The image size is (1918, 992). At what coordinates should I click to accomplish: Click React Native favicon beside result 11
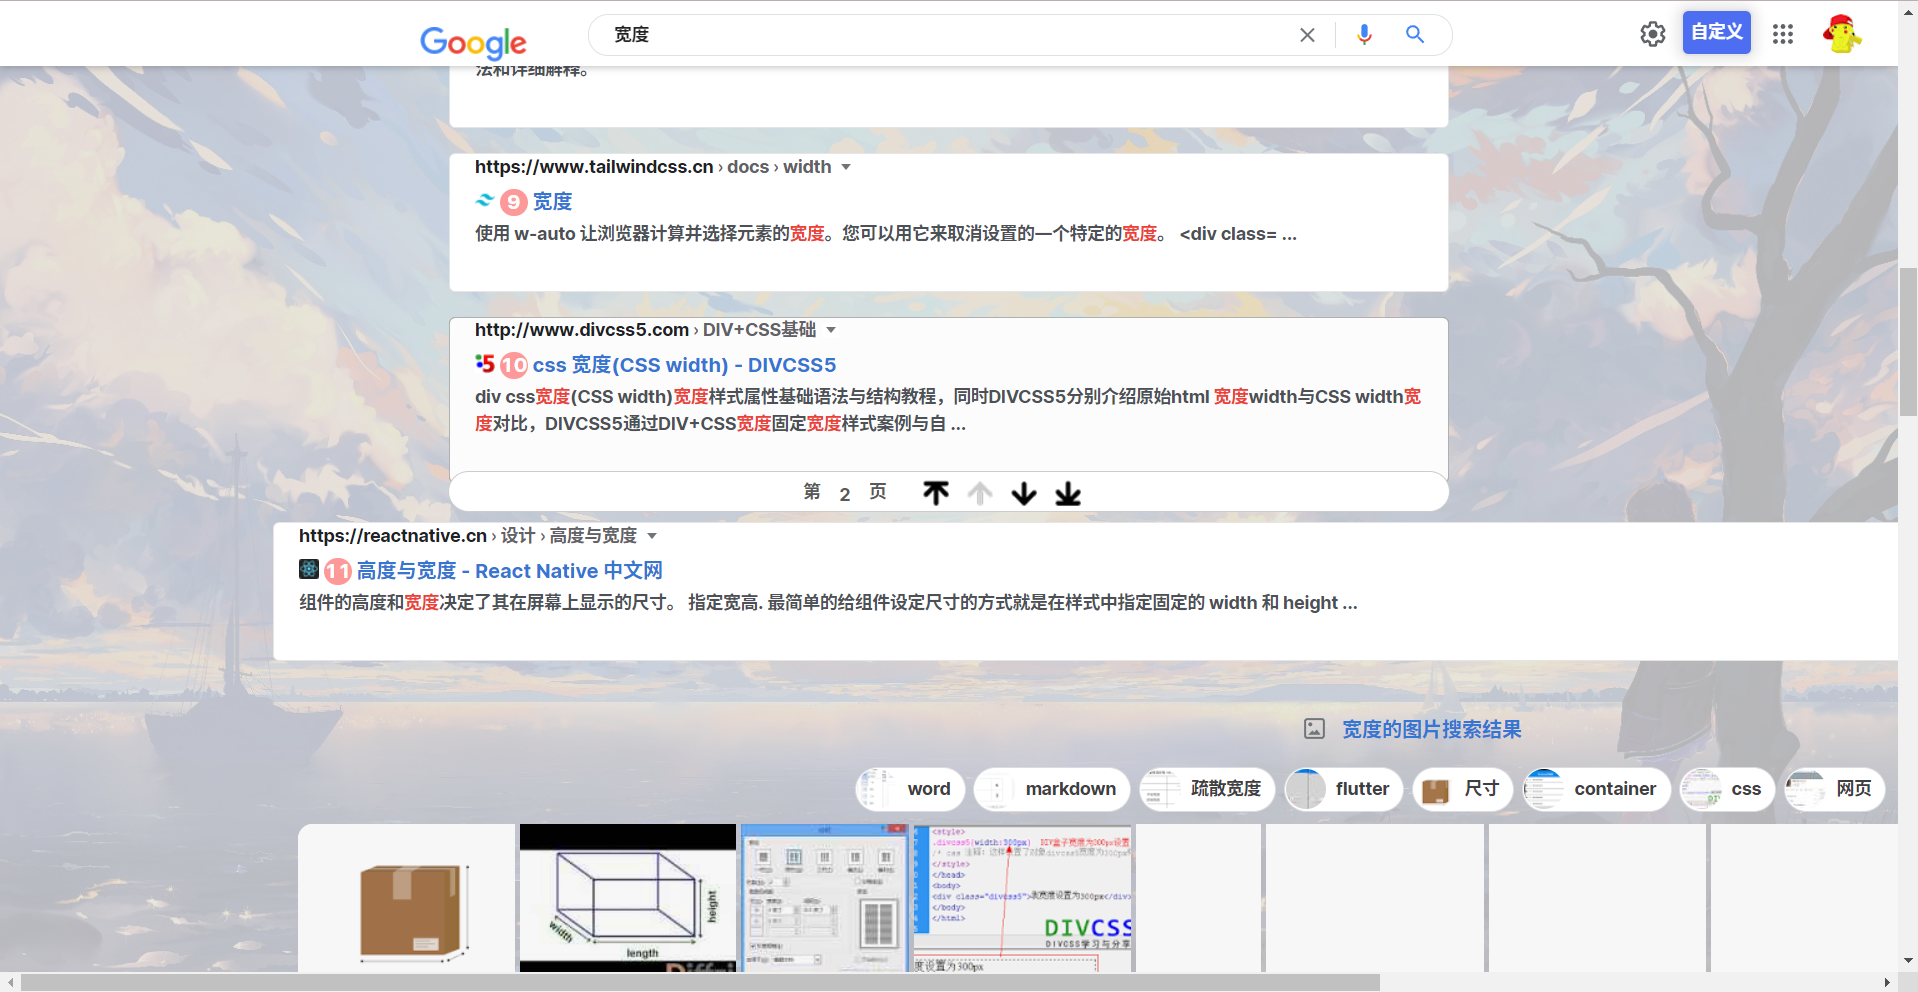tap(309, 569)
